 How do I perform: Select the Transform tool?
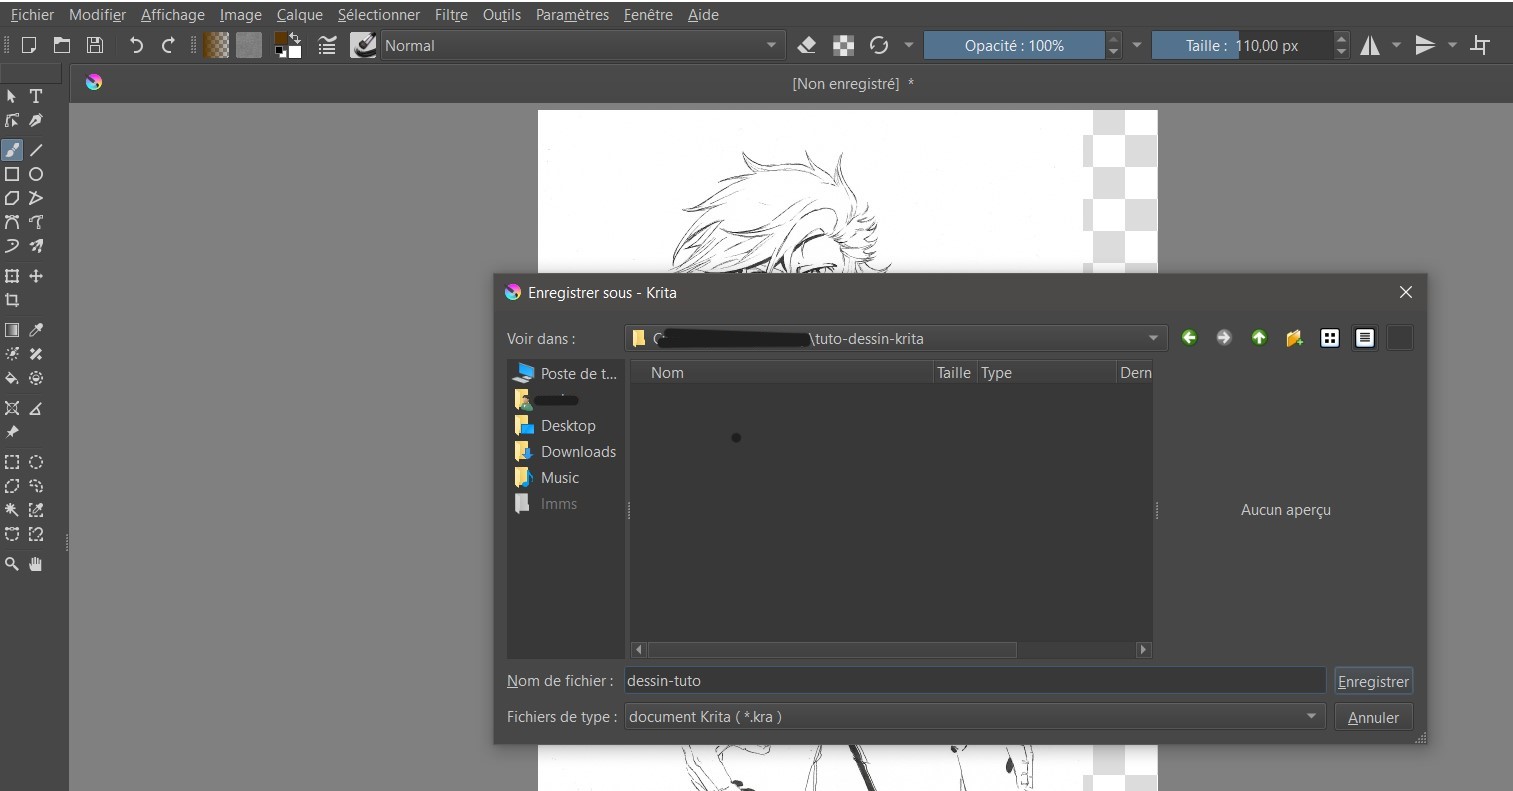[12, 276]
